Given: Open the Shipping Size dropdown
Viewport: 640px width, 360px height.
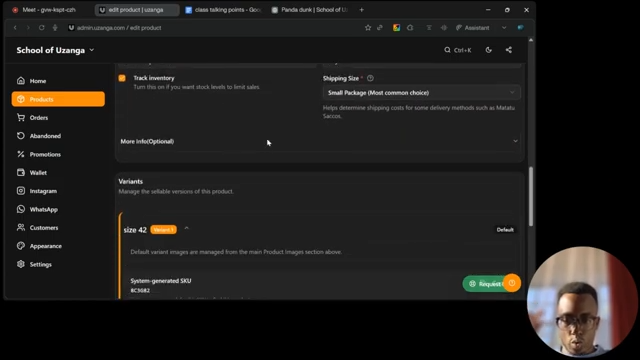Looking at the screenshot, I should (x=422, y=93).
